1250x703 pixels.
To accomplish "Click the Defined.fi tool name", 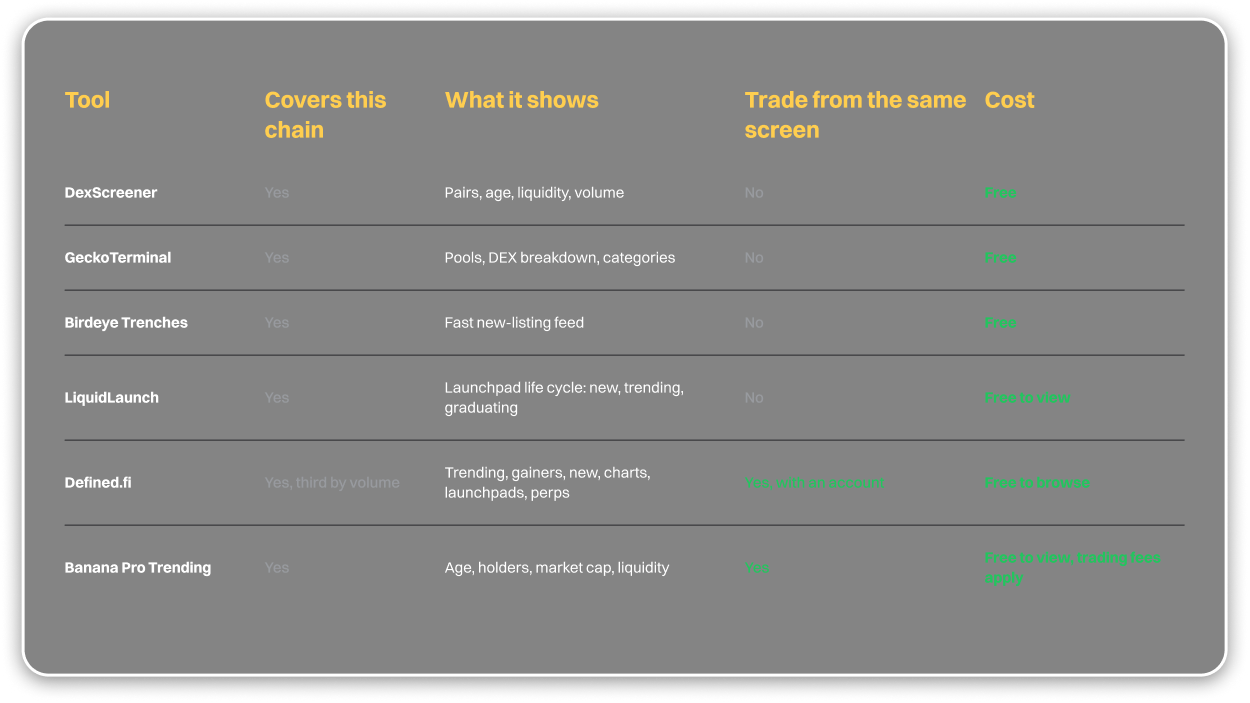I will click(x=98, y=483).
